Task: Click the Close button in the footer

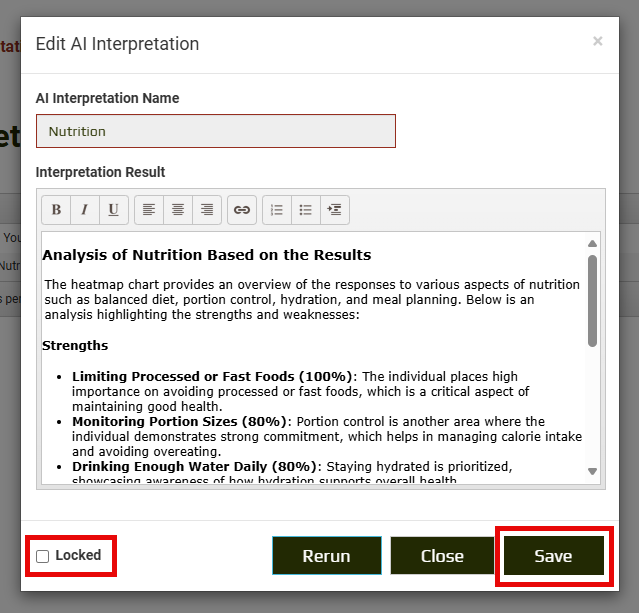Action: click(442, 556)
